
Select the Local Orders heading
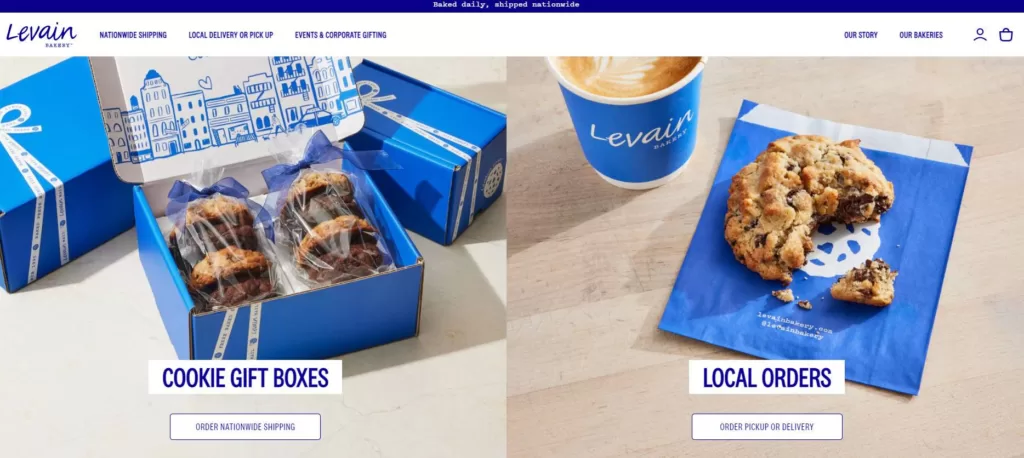[767, 377]
